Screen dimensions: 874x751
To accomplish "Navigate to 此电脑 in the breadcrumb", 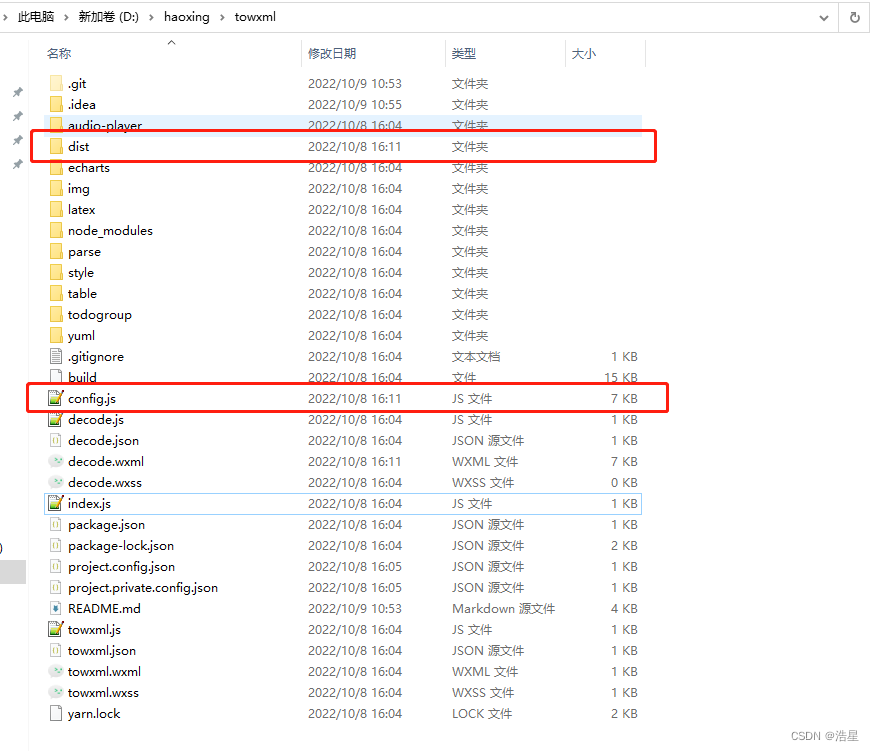I will [x=36, y=17].
